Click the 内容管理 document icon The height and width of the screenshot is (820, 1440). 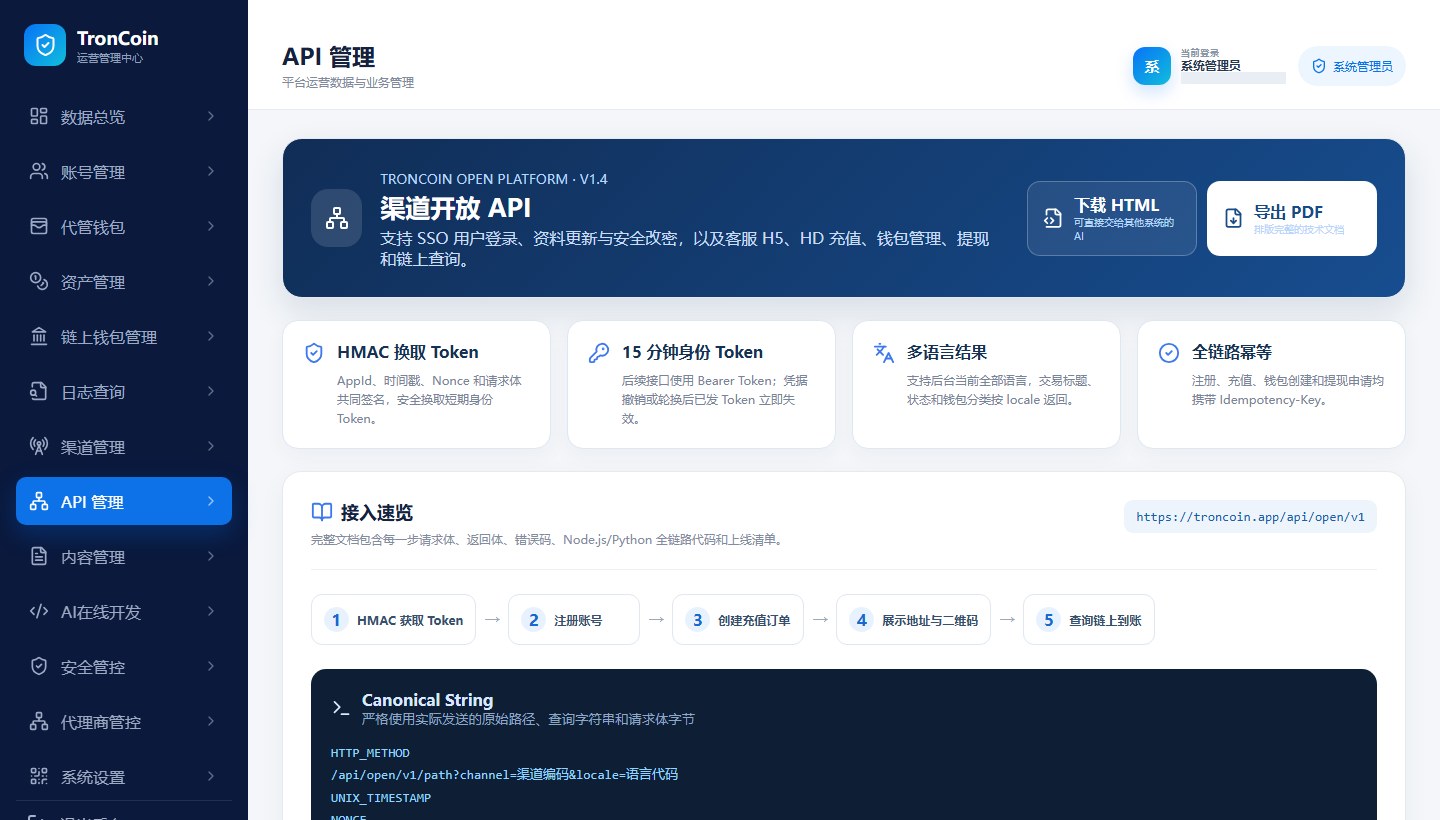coord(39,556)
